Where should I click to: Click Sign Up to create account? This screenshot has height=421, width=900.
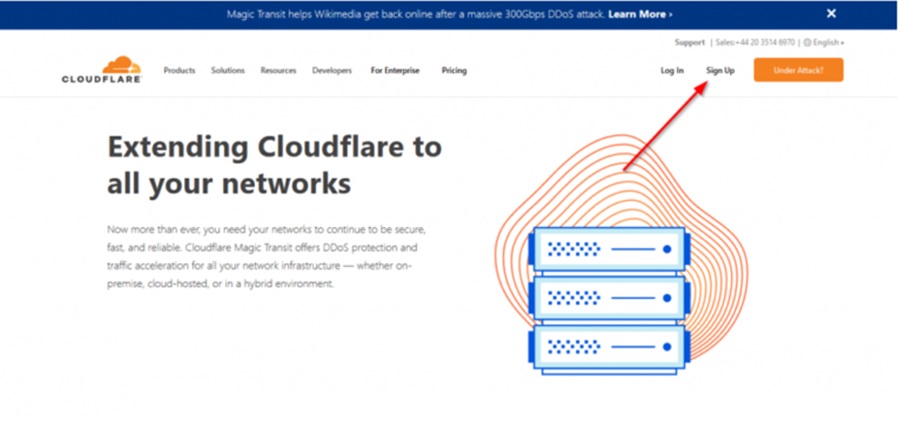pos(720,71)
